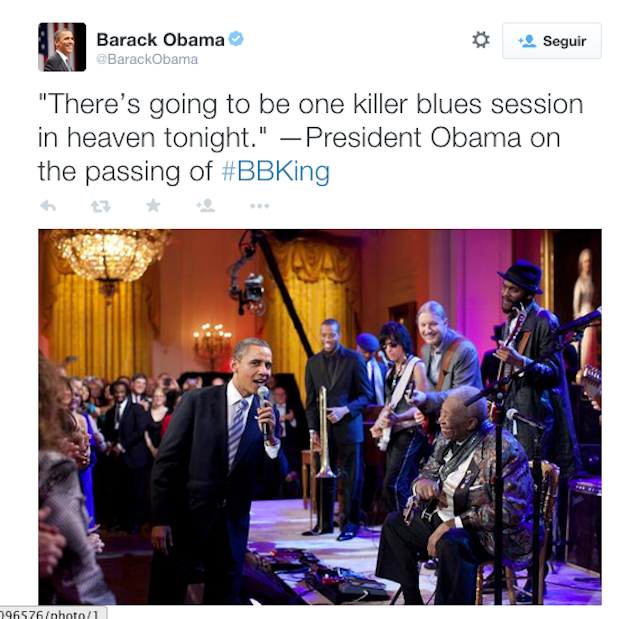Open the profile avatar picture
This screenshot has width=640, height=619.
pyautogui.click(x=62, y=47)
